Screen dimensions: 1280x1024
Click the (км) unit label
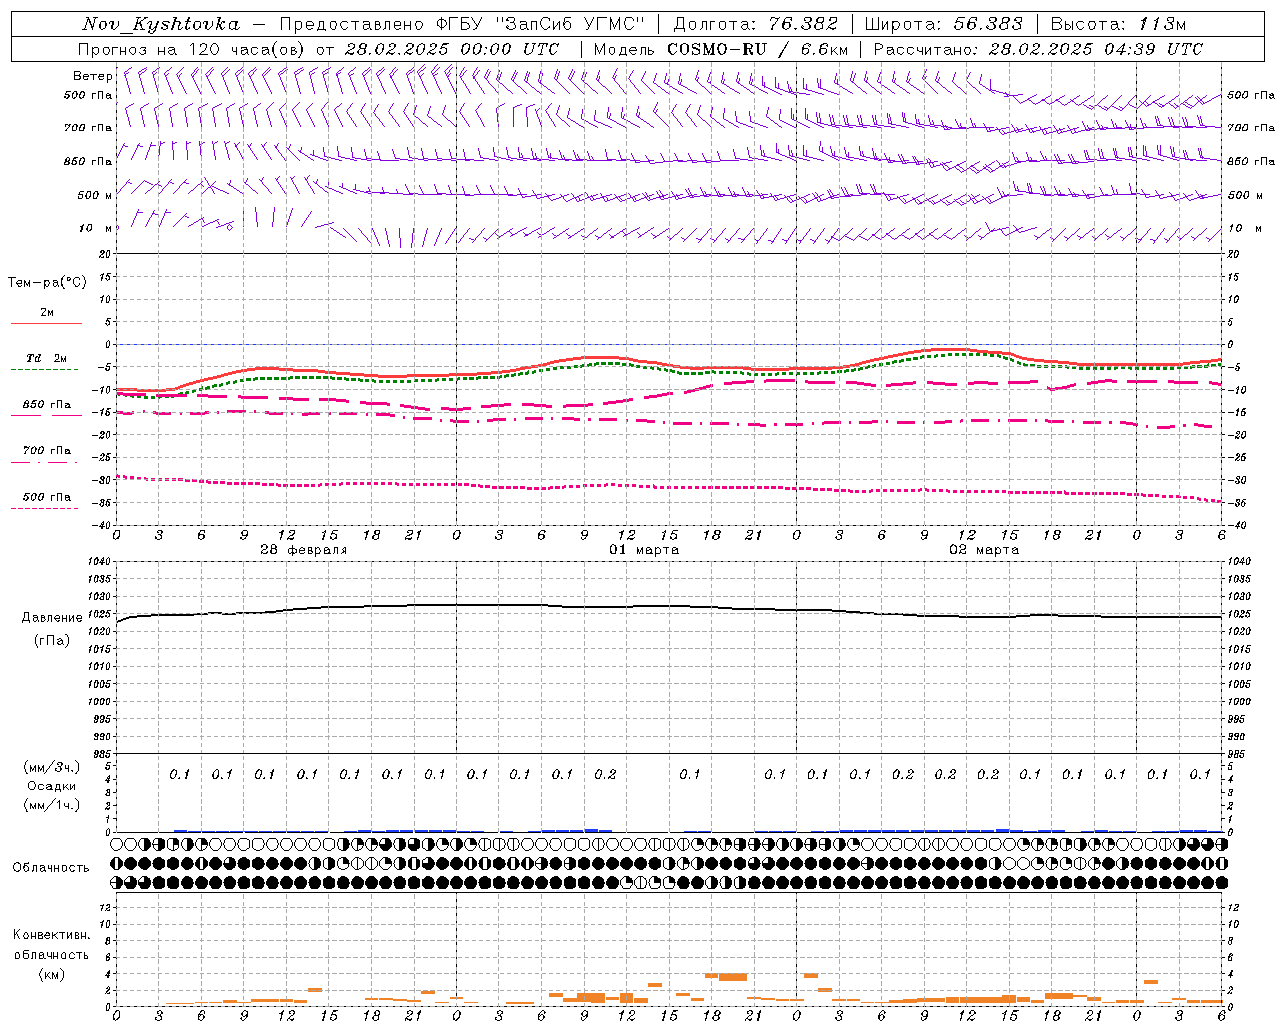[x=51, y=974]
